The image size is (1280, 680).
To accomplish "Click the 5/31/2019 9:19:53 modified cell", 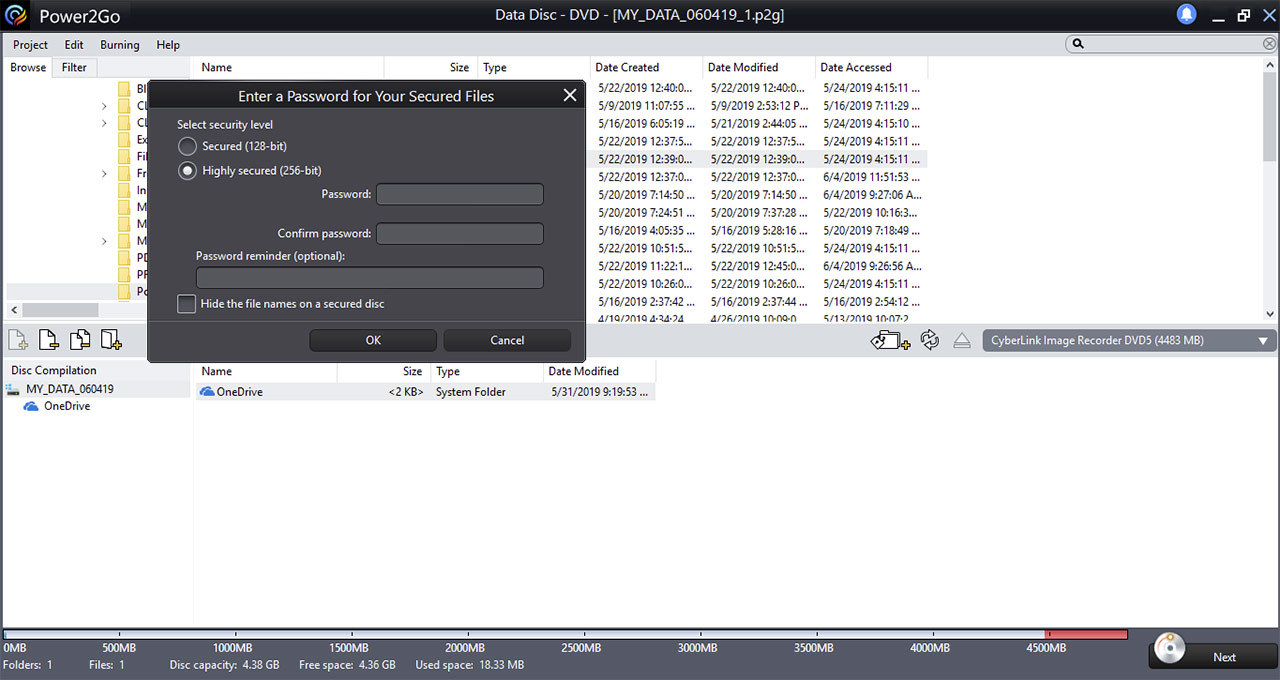I will (599, 392).
